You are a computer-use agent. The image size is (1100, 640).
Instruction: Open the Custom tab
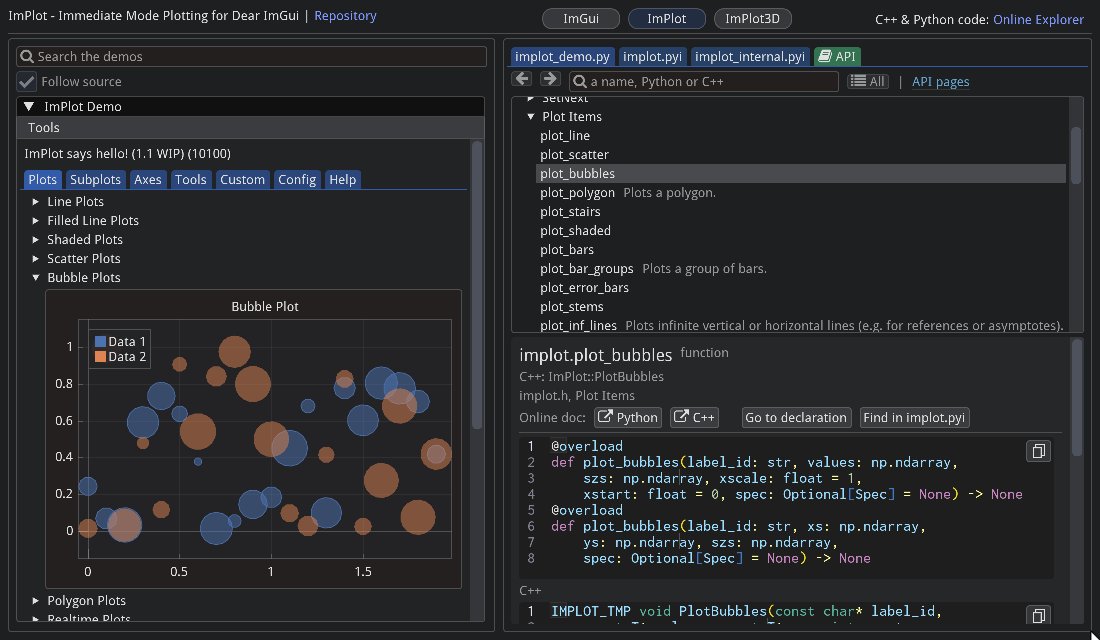[242, 180]
